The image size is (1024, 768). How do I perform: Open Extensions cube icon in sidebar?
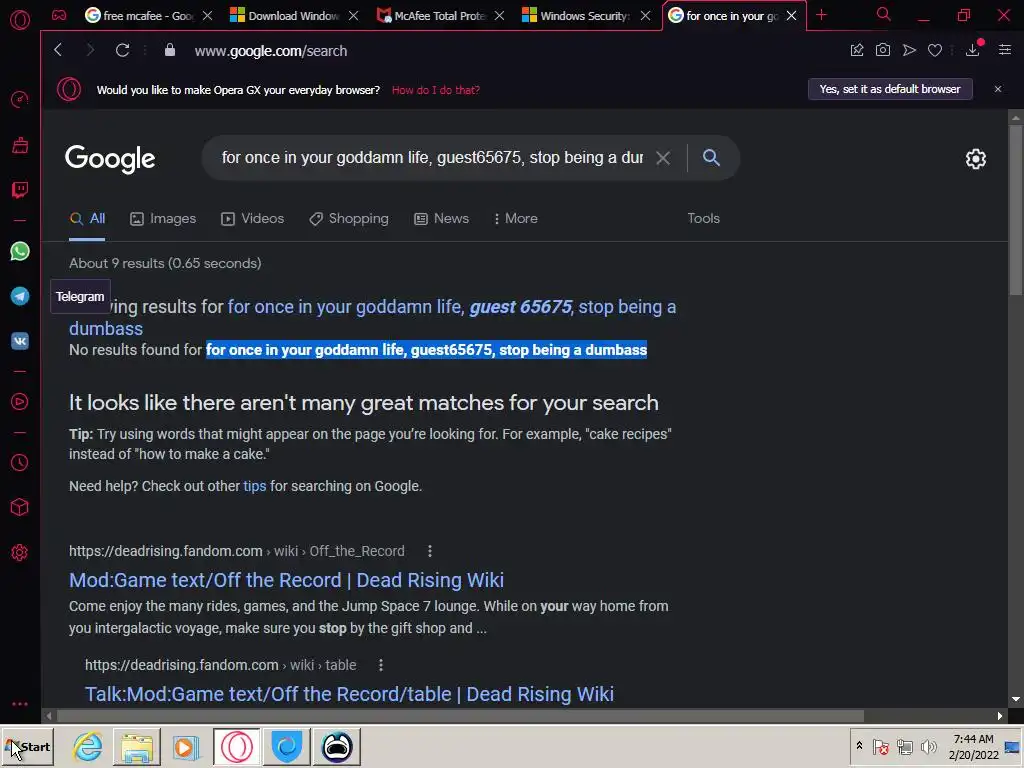(20, 507)
